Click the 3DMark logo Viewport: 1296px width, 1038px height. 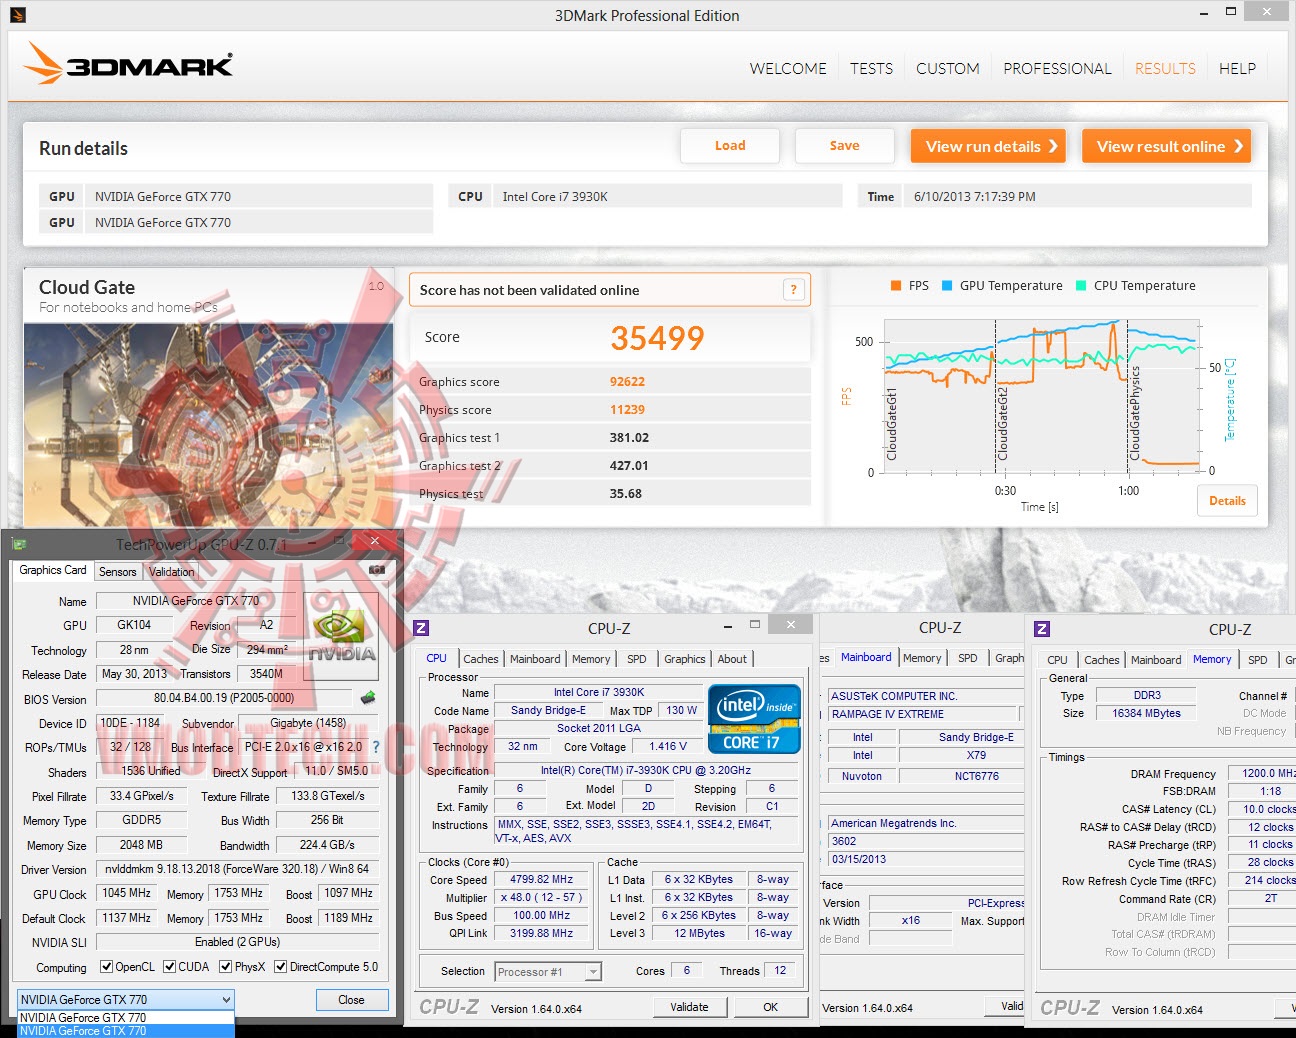pos(128,64)
